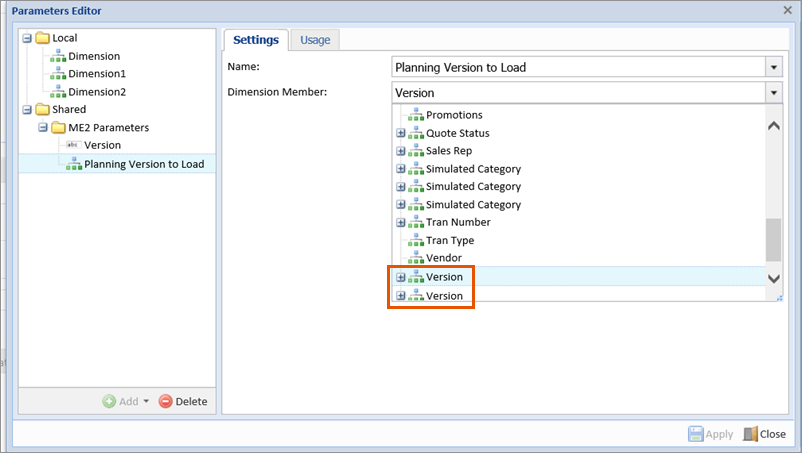Select Tran Type in the dimension list
802x453 pixels.
(450, 240)
